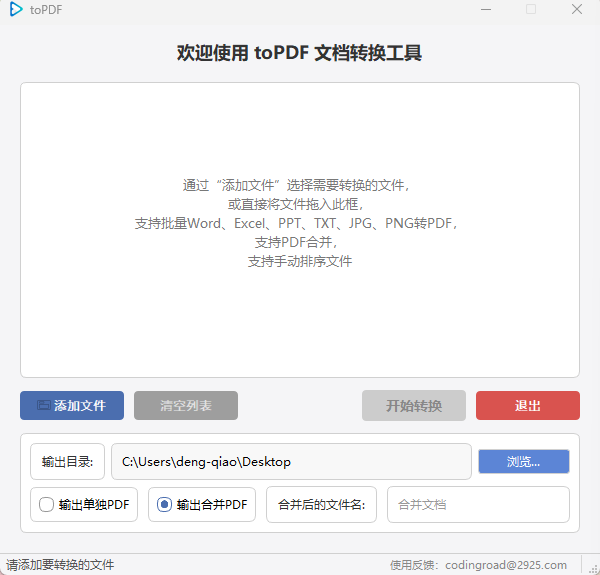The width and height of the screenshot is (600, 575).
Task: Click the 输出目录 label
Action: point(67,462)
